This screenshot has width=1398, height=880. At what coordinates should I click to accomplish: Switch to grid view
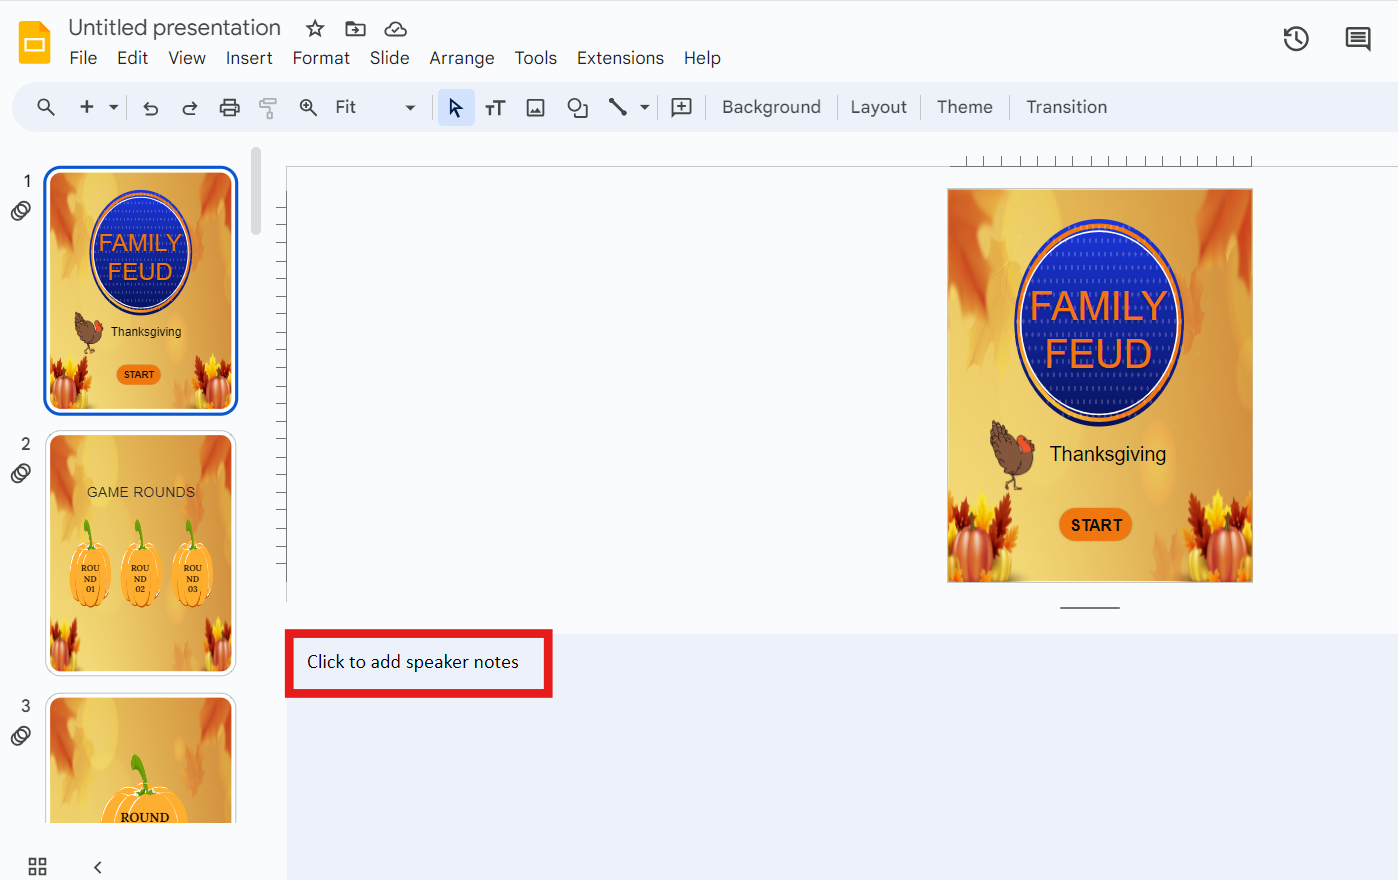click(38, 866)
